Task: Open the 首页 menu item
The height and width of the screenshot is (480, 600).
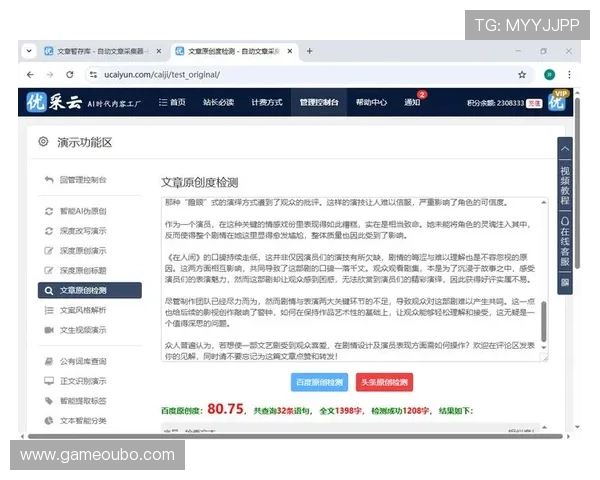Action: point(172,102)
